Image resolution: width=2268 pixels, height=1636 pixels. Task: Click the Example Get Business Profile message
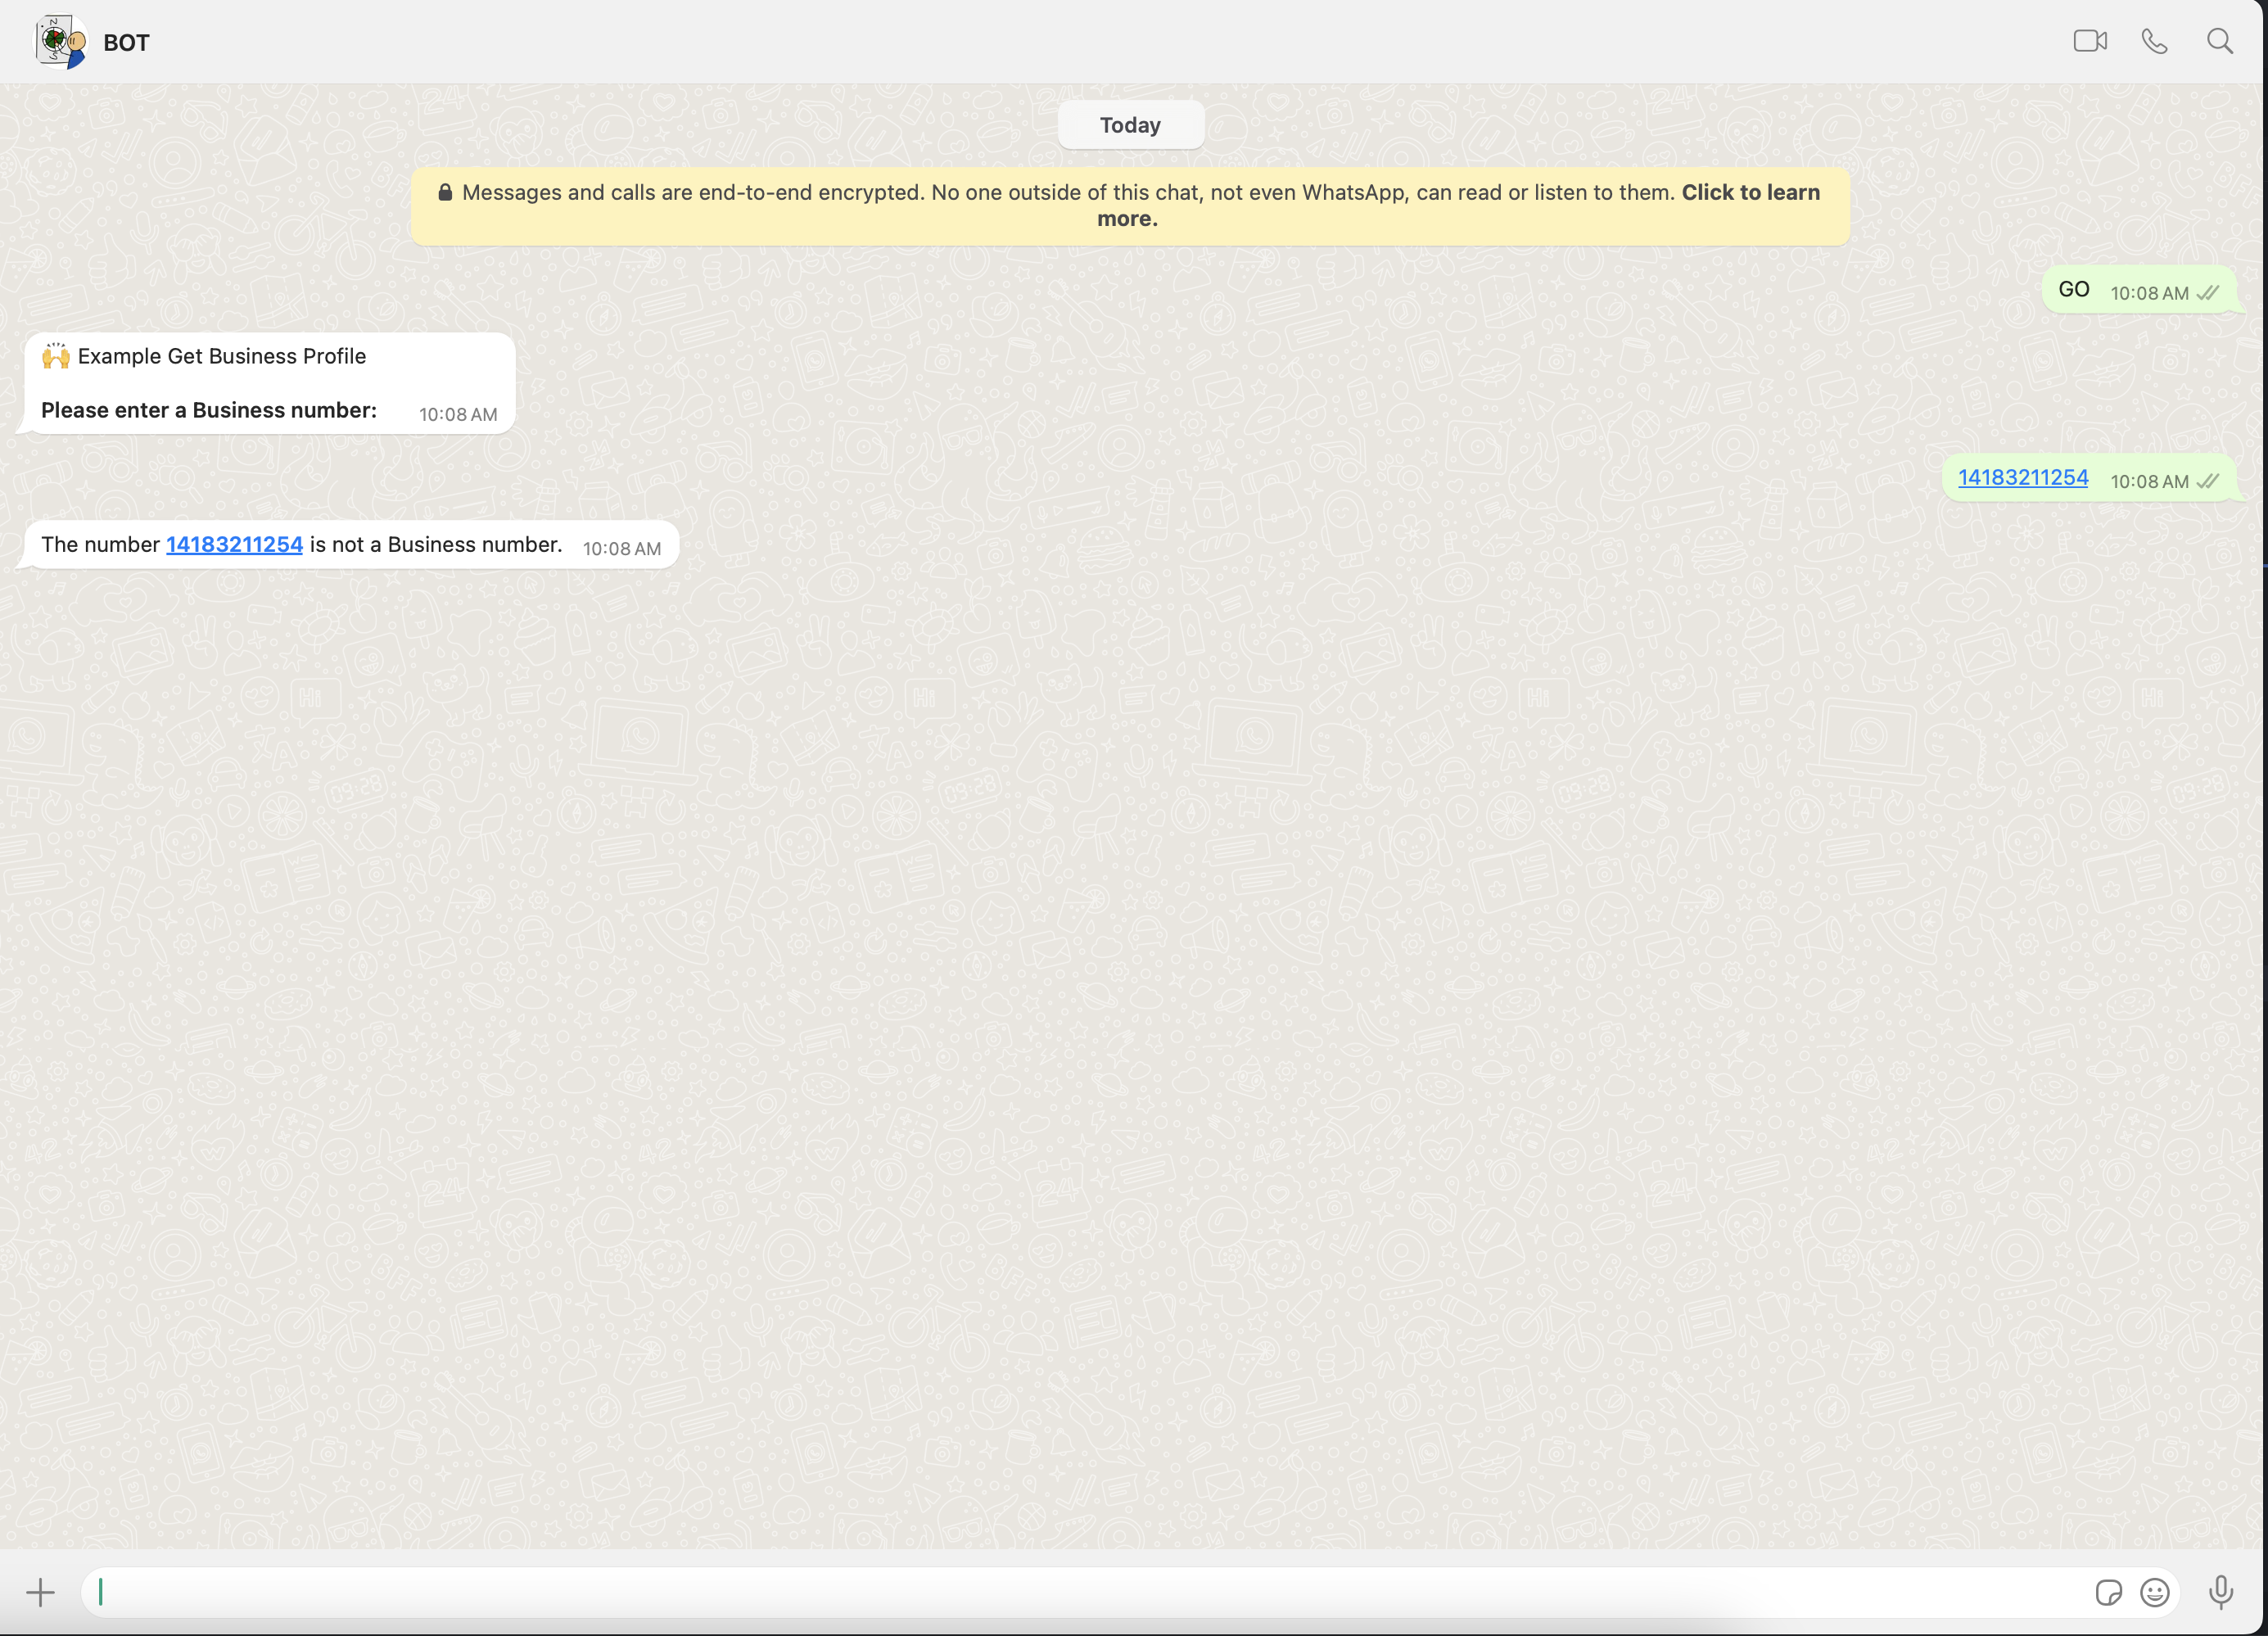[222, 357]
